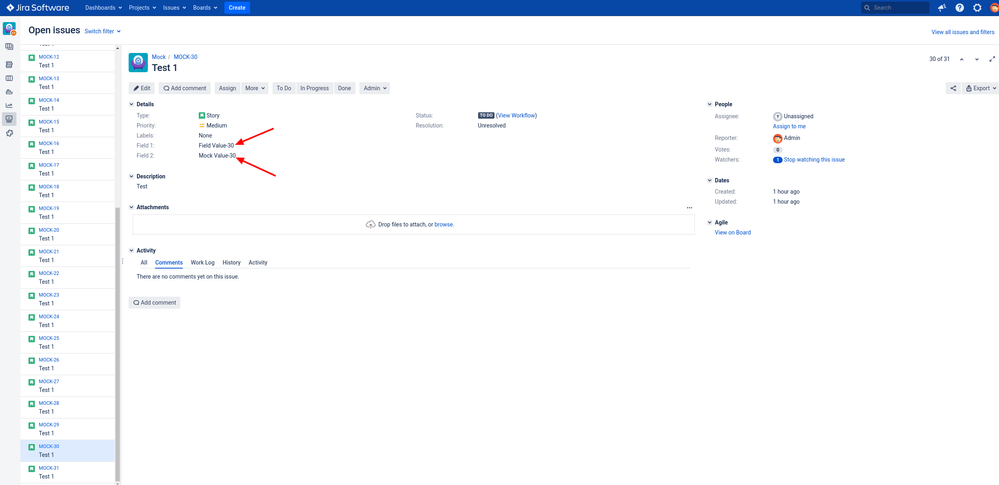Click the Edit issue button
999x485 pixels.
[x=141, y=89]
